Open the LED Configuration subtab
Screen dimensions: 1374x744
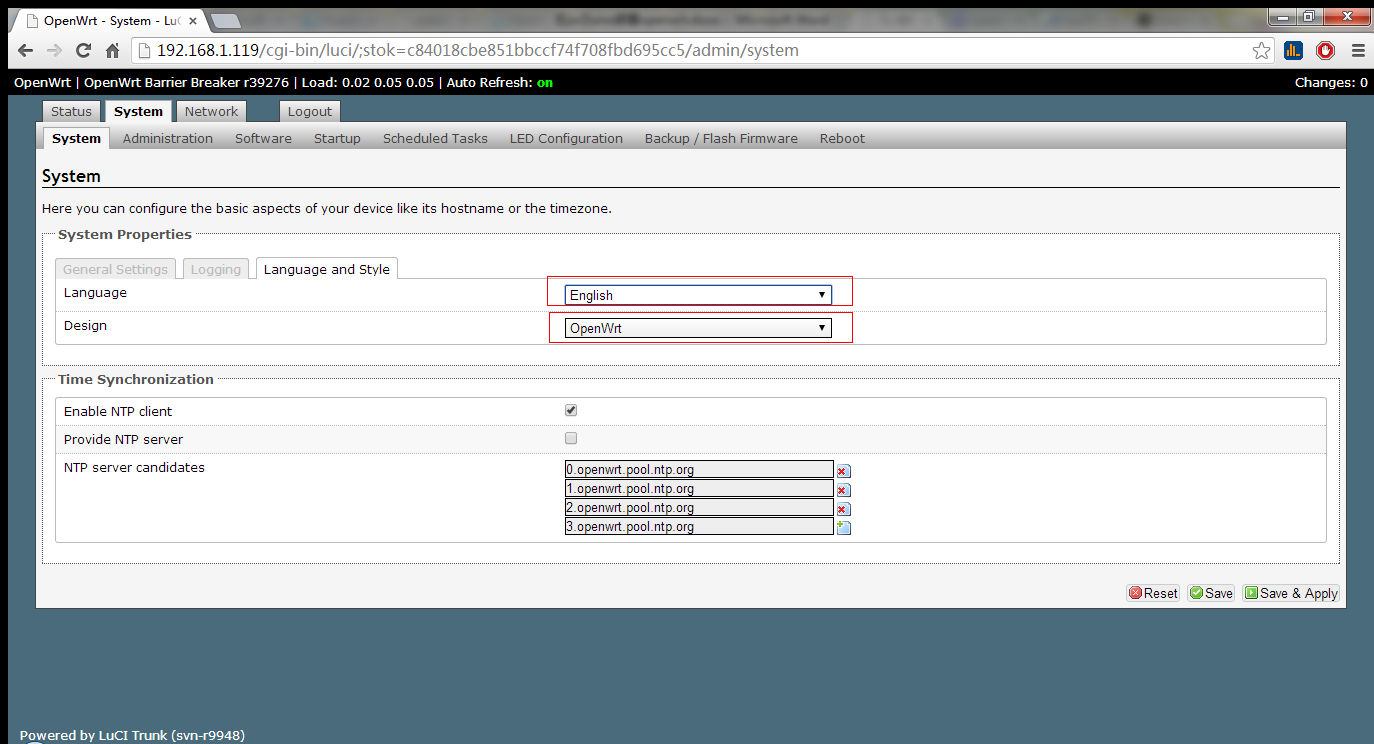[x=566, y=138]
